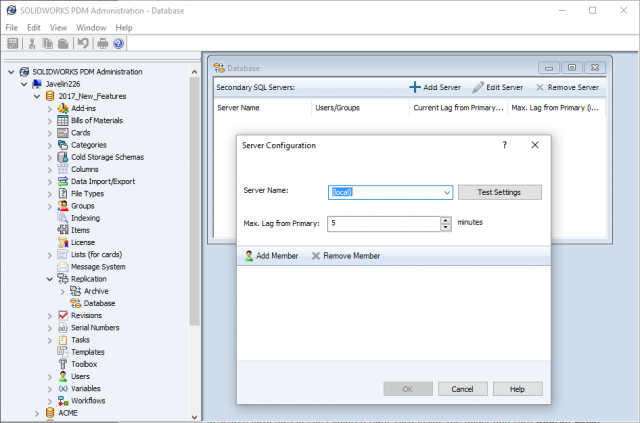Expand the Workflows tree node
The height and width of the screenshot is (423, 640).
[50, 401]
